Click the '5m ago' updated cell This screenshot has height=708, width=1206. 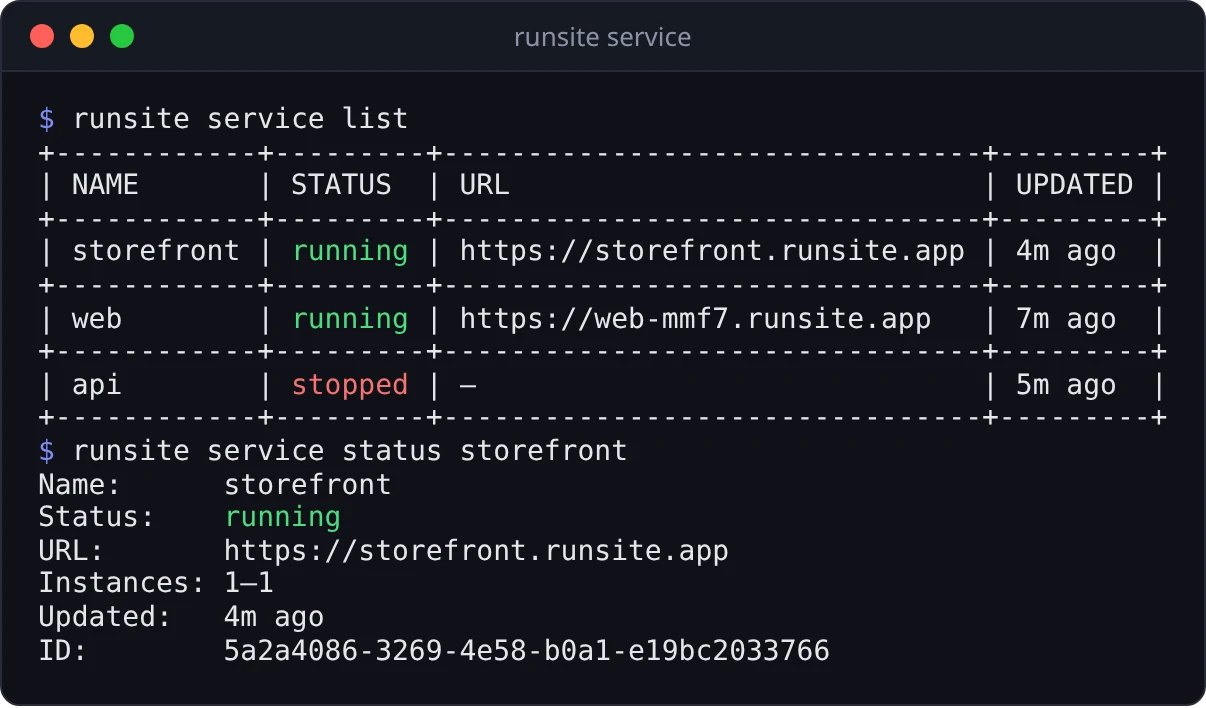(x=1066, y=385)
